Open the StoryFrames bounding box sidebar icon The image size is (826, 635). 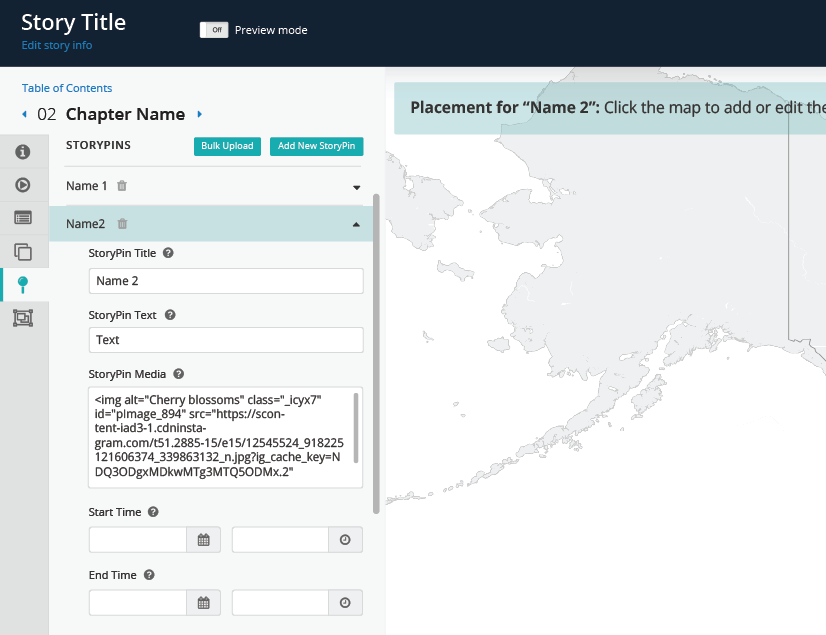point(23,318)
